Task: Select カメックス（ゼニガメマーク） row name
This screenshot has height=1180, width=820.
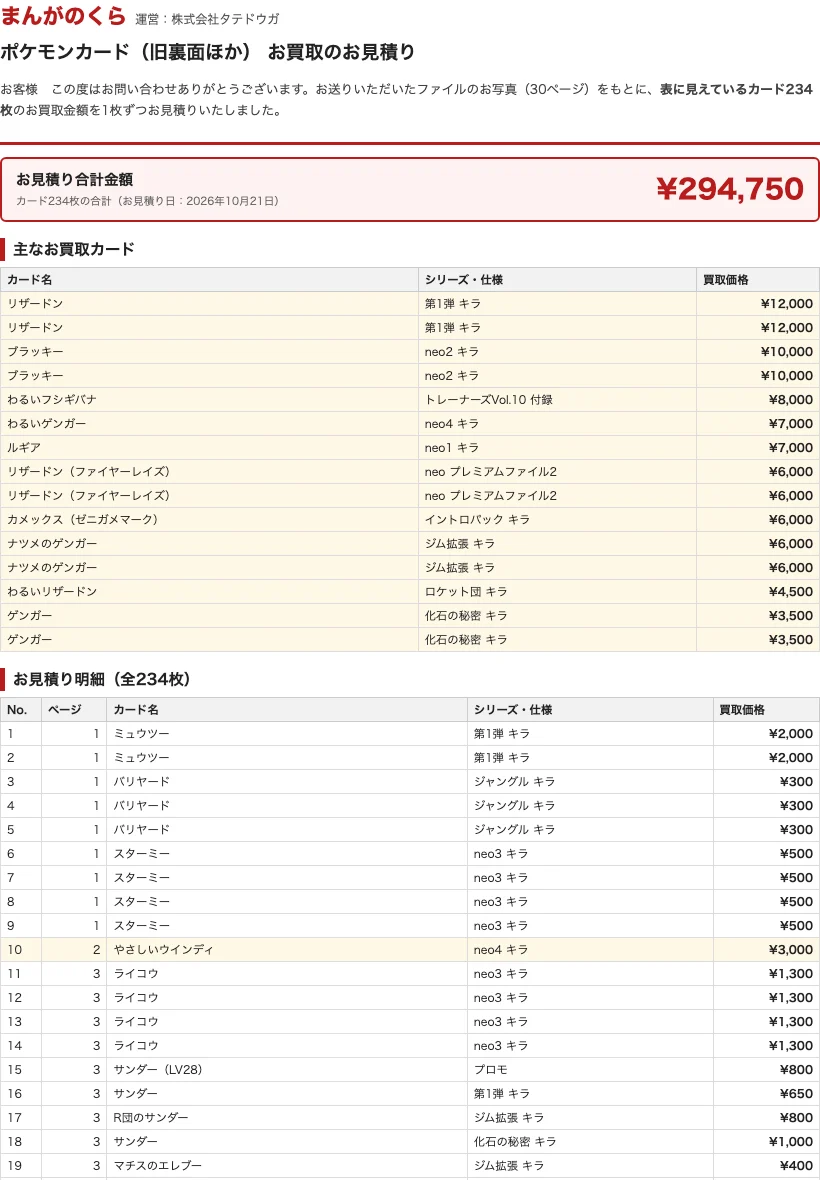Action: [x=83, y=519]
